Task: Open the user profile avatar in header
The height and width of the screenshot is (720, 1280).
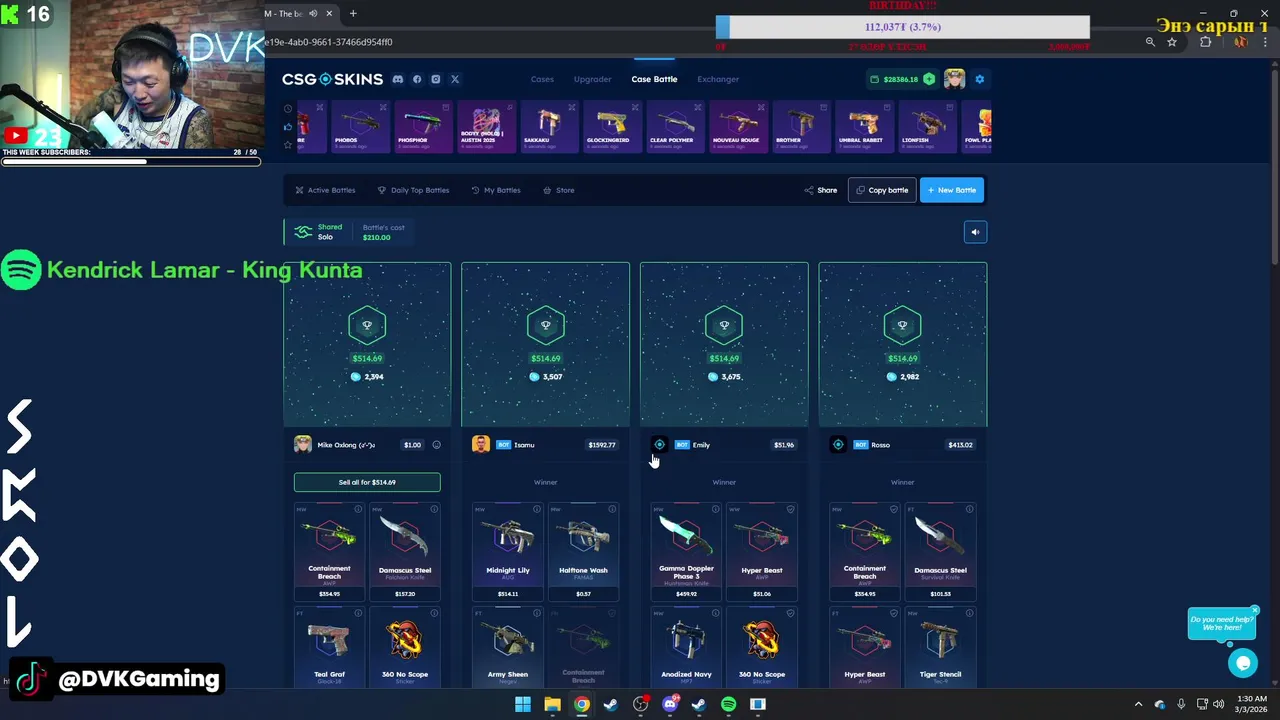Action: 954,79
